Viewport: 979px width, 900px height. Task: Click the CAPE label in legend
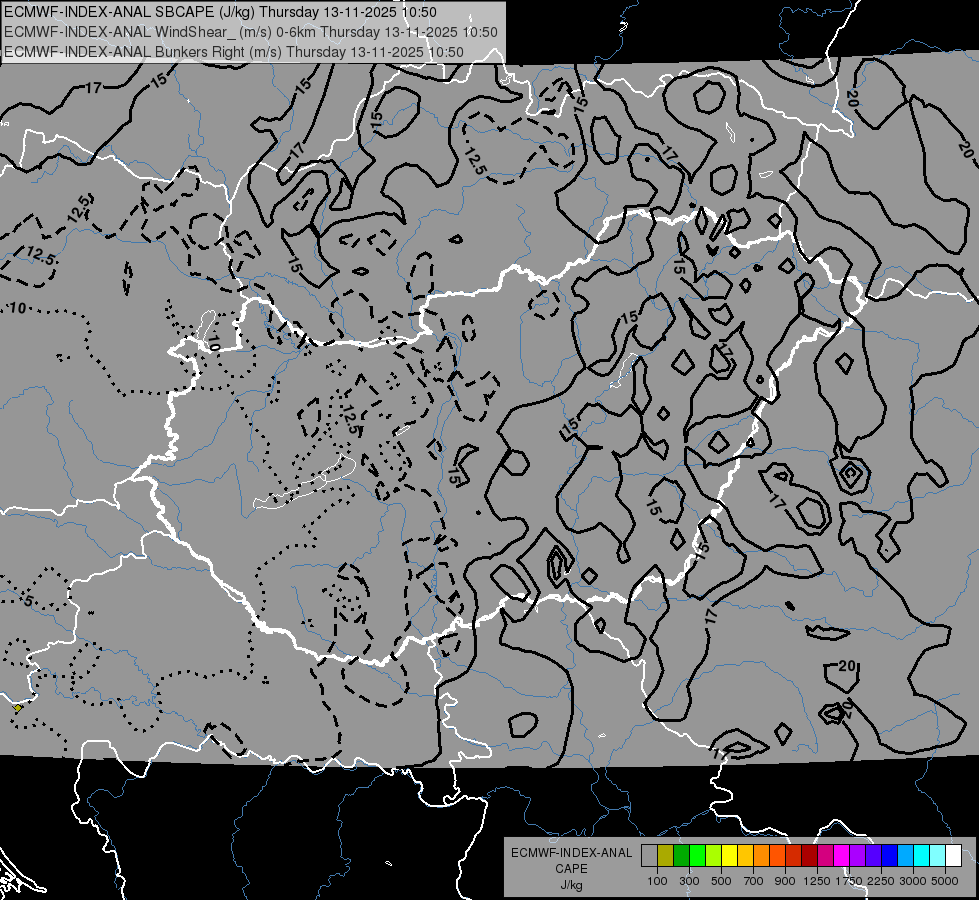point(571,869)
